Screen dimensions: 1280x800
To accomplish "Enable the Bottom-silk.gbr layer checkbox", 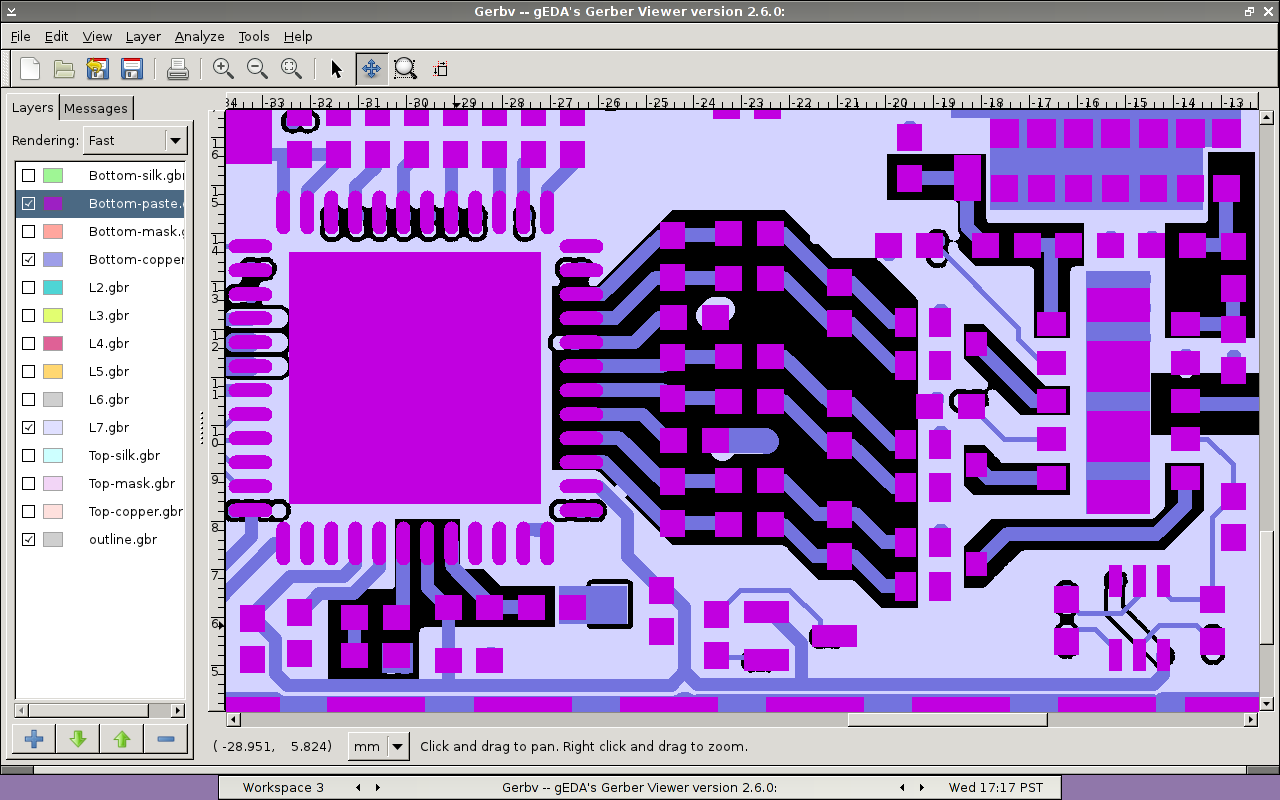I will click(29, 175).
